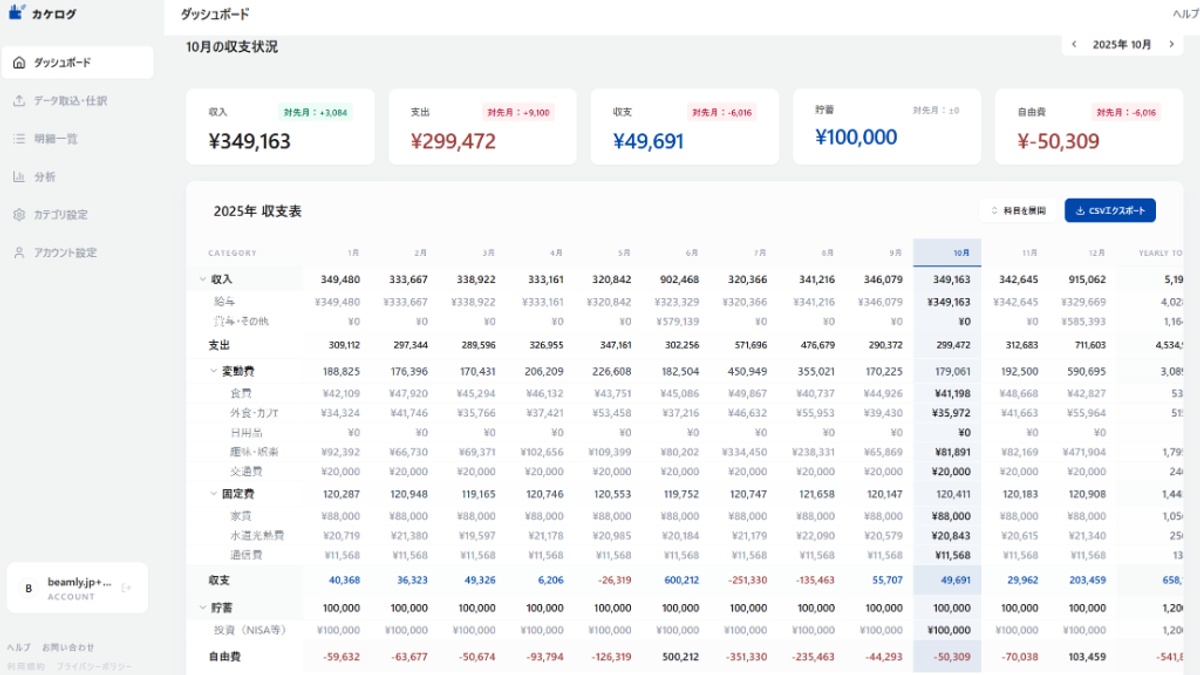Select the 12月 column header
1200x675 pixels.
click(x=1095, y=253)
